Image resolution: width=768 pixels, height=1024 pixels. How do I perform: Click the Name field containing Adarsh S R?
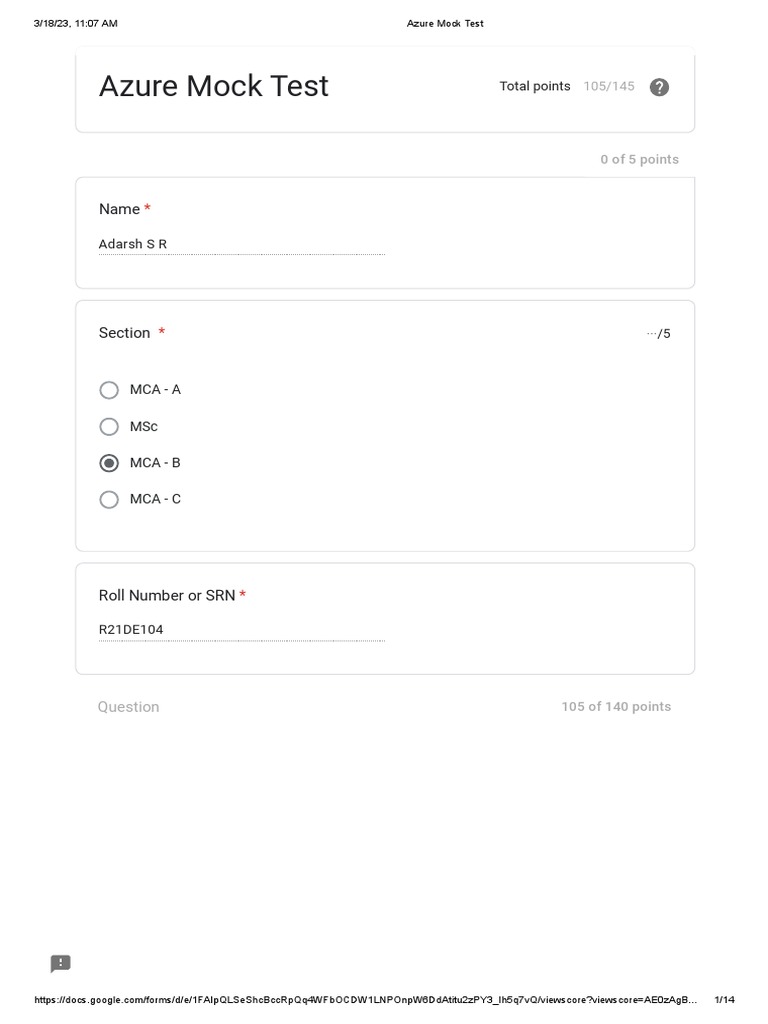tap(241, 244)
